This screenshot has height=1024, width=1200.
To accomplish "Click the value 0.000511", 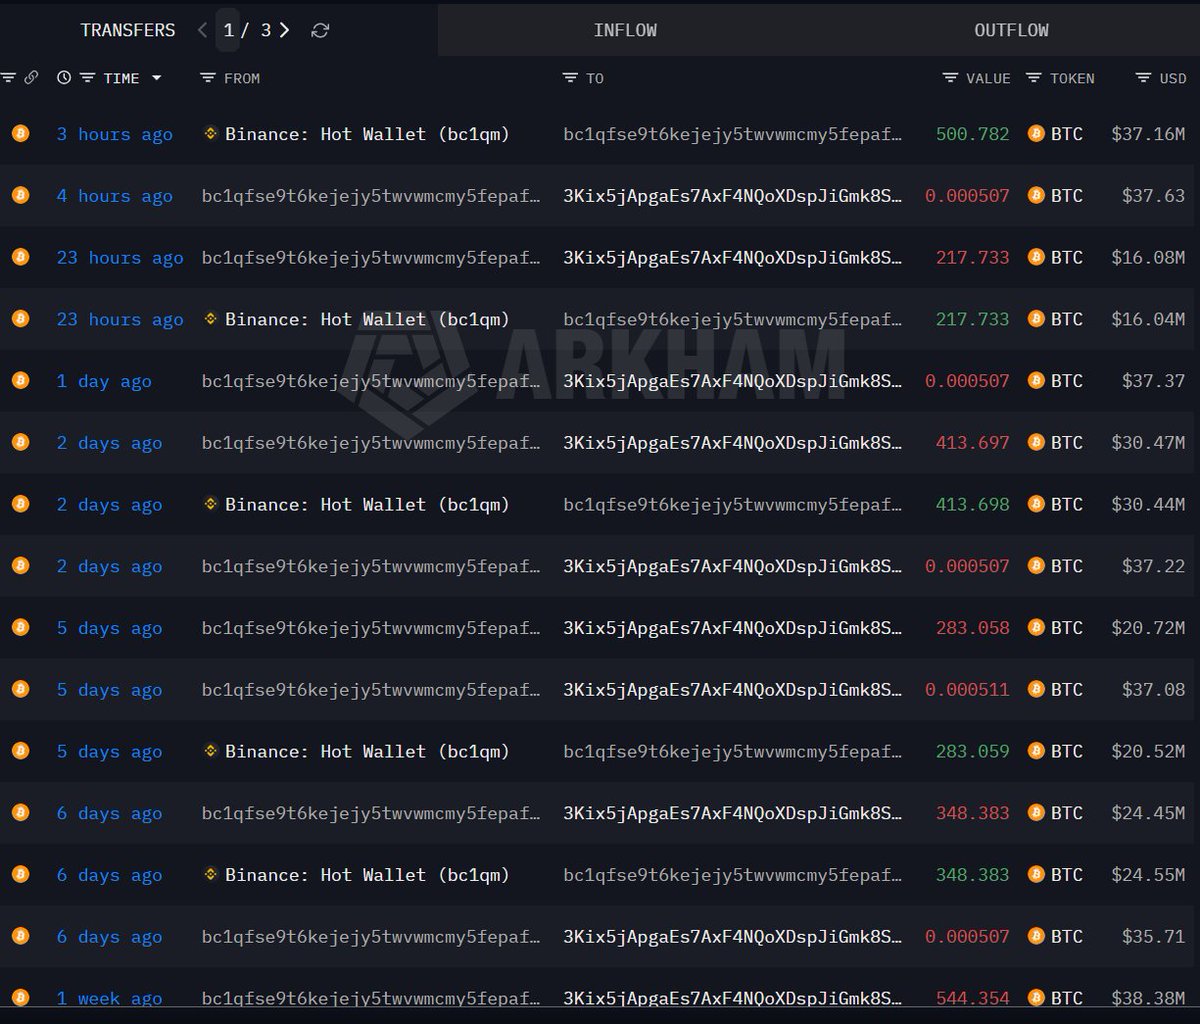I will 967,689.
